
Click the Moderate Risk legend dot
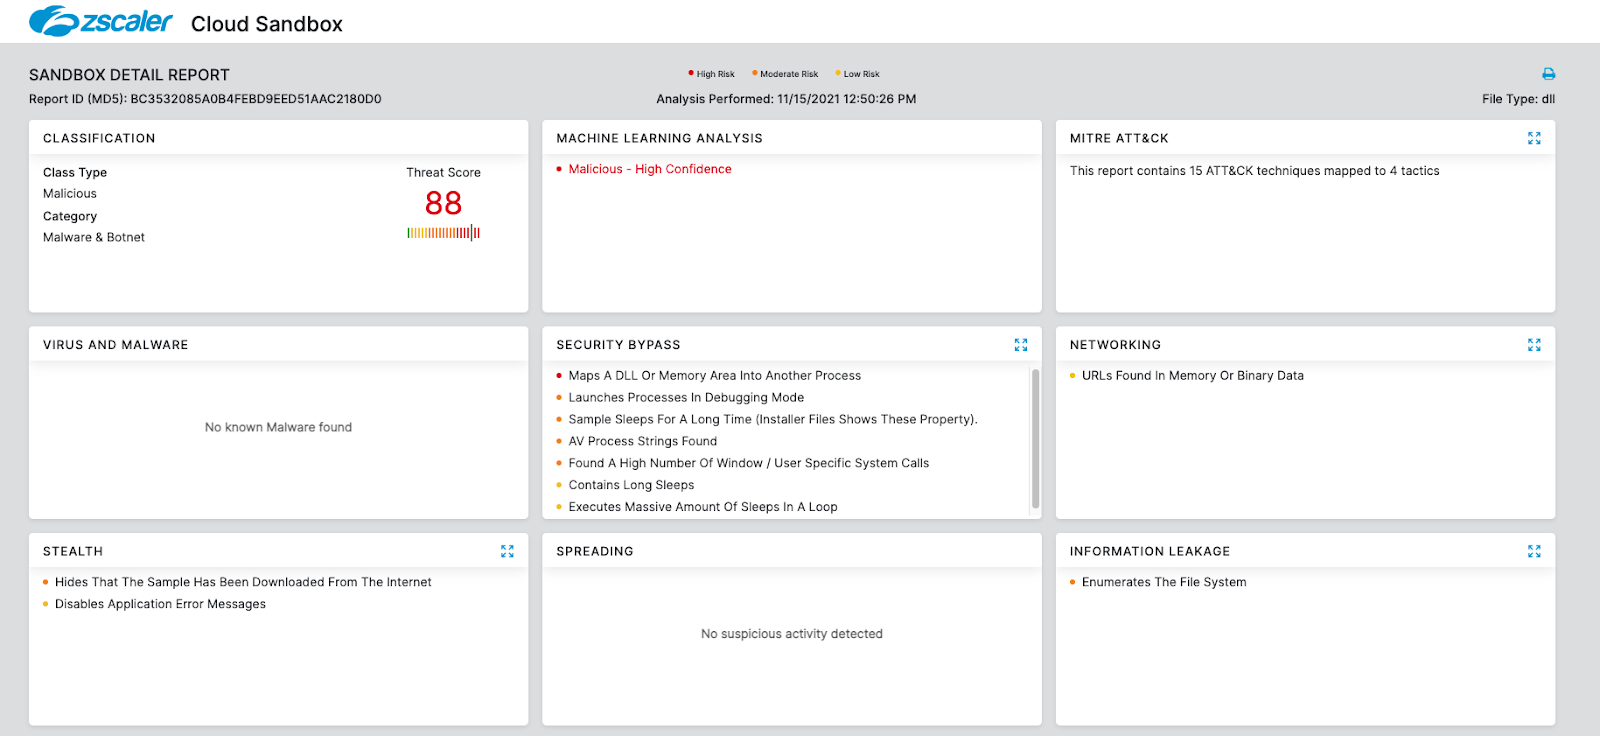(754, 73)
